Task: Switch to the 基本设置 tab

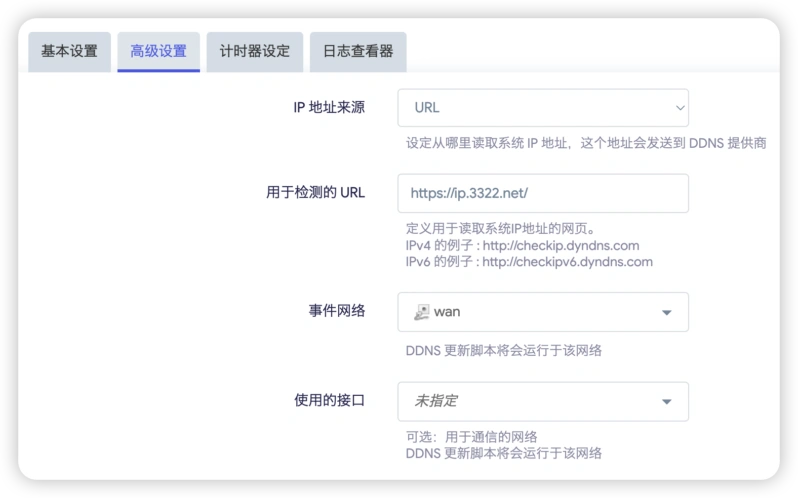Action: coord(69,51)
